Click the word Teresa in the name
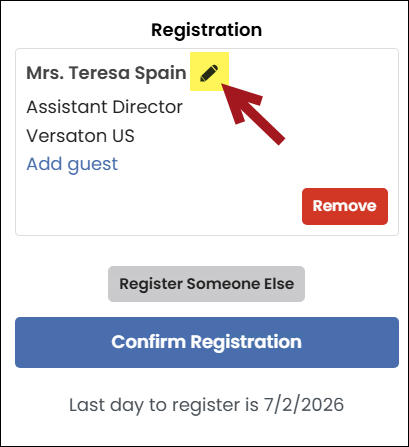Viewport: 409px width, 447px height. pyautogui.click(x=99, y=73)
